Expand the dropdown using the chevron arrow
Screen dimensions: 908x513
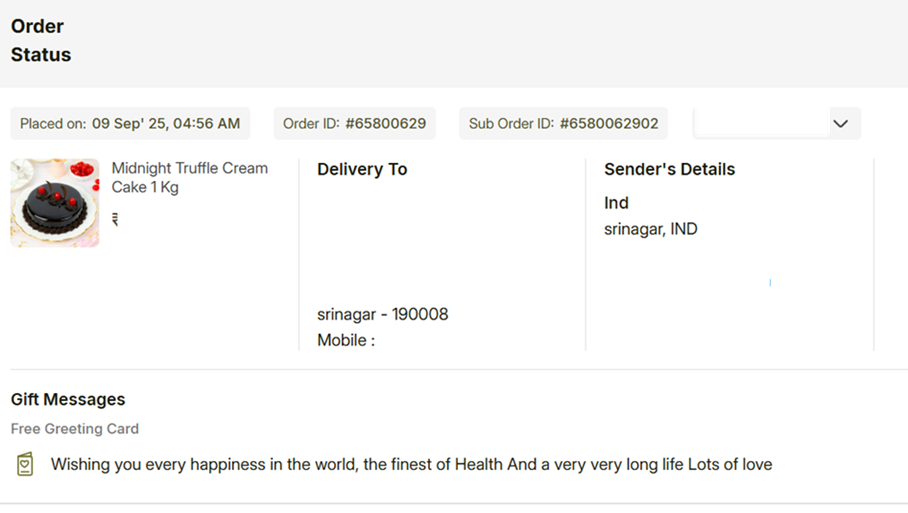tap(840, 124)
